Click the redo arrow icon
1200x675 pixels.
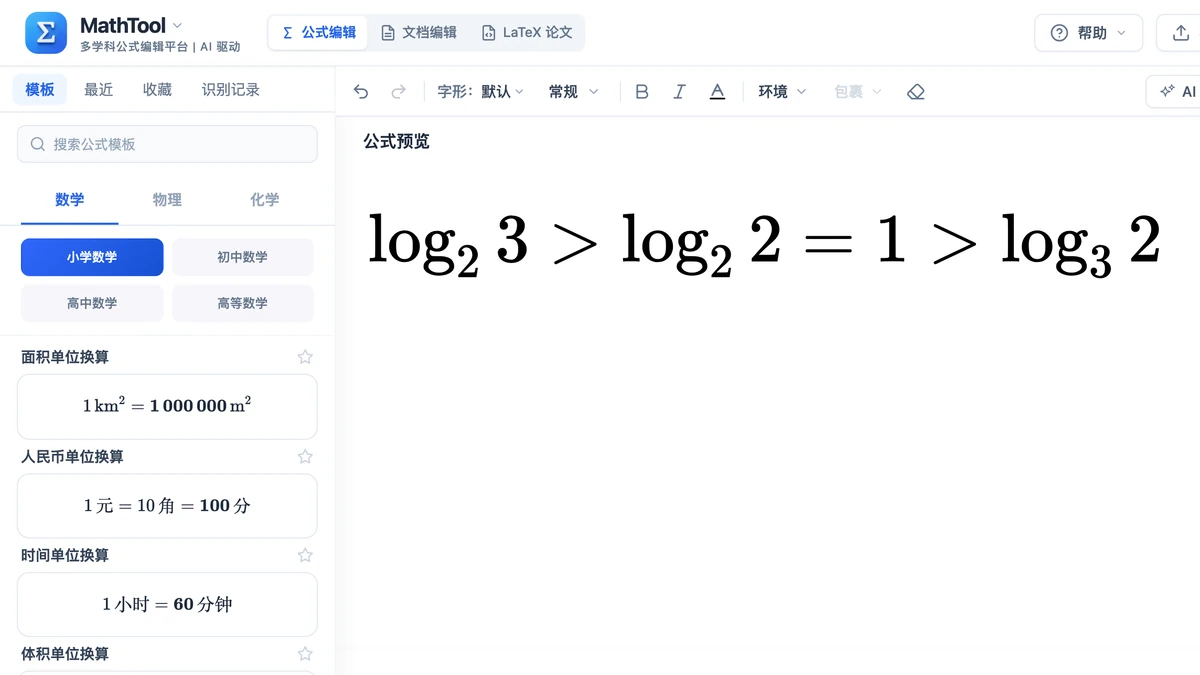pos(398,92)
